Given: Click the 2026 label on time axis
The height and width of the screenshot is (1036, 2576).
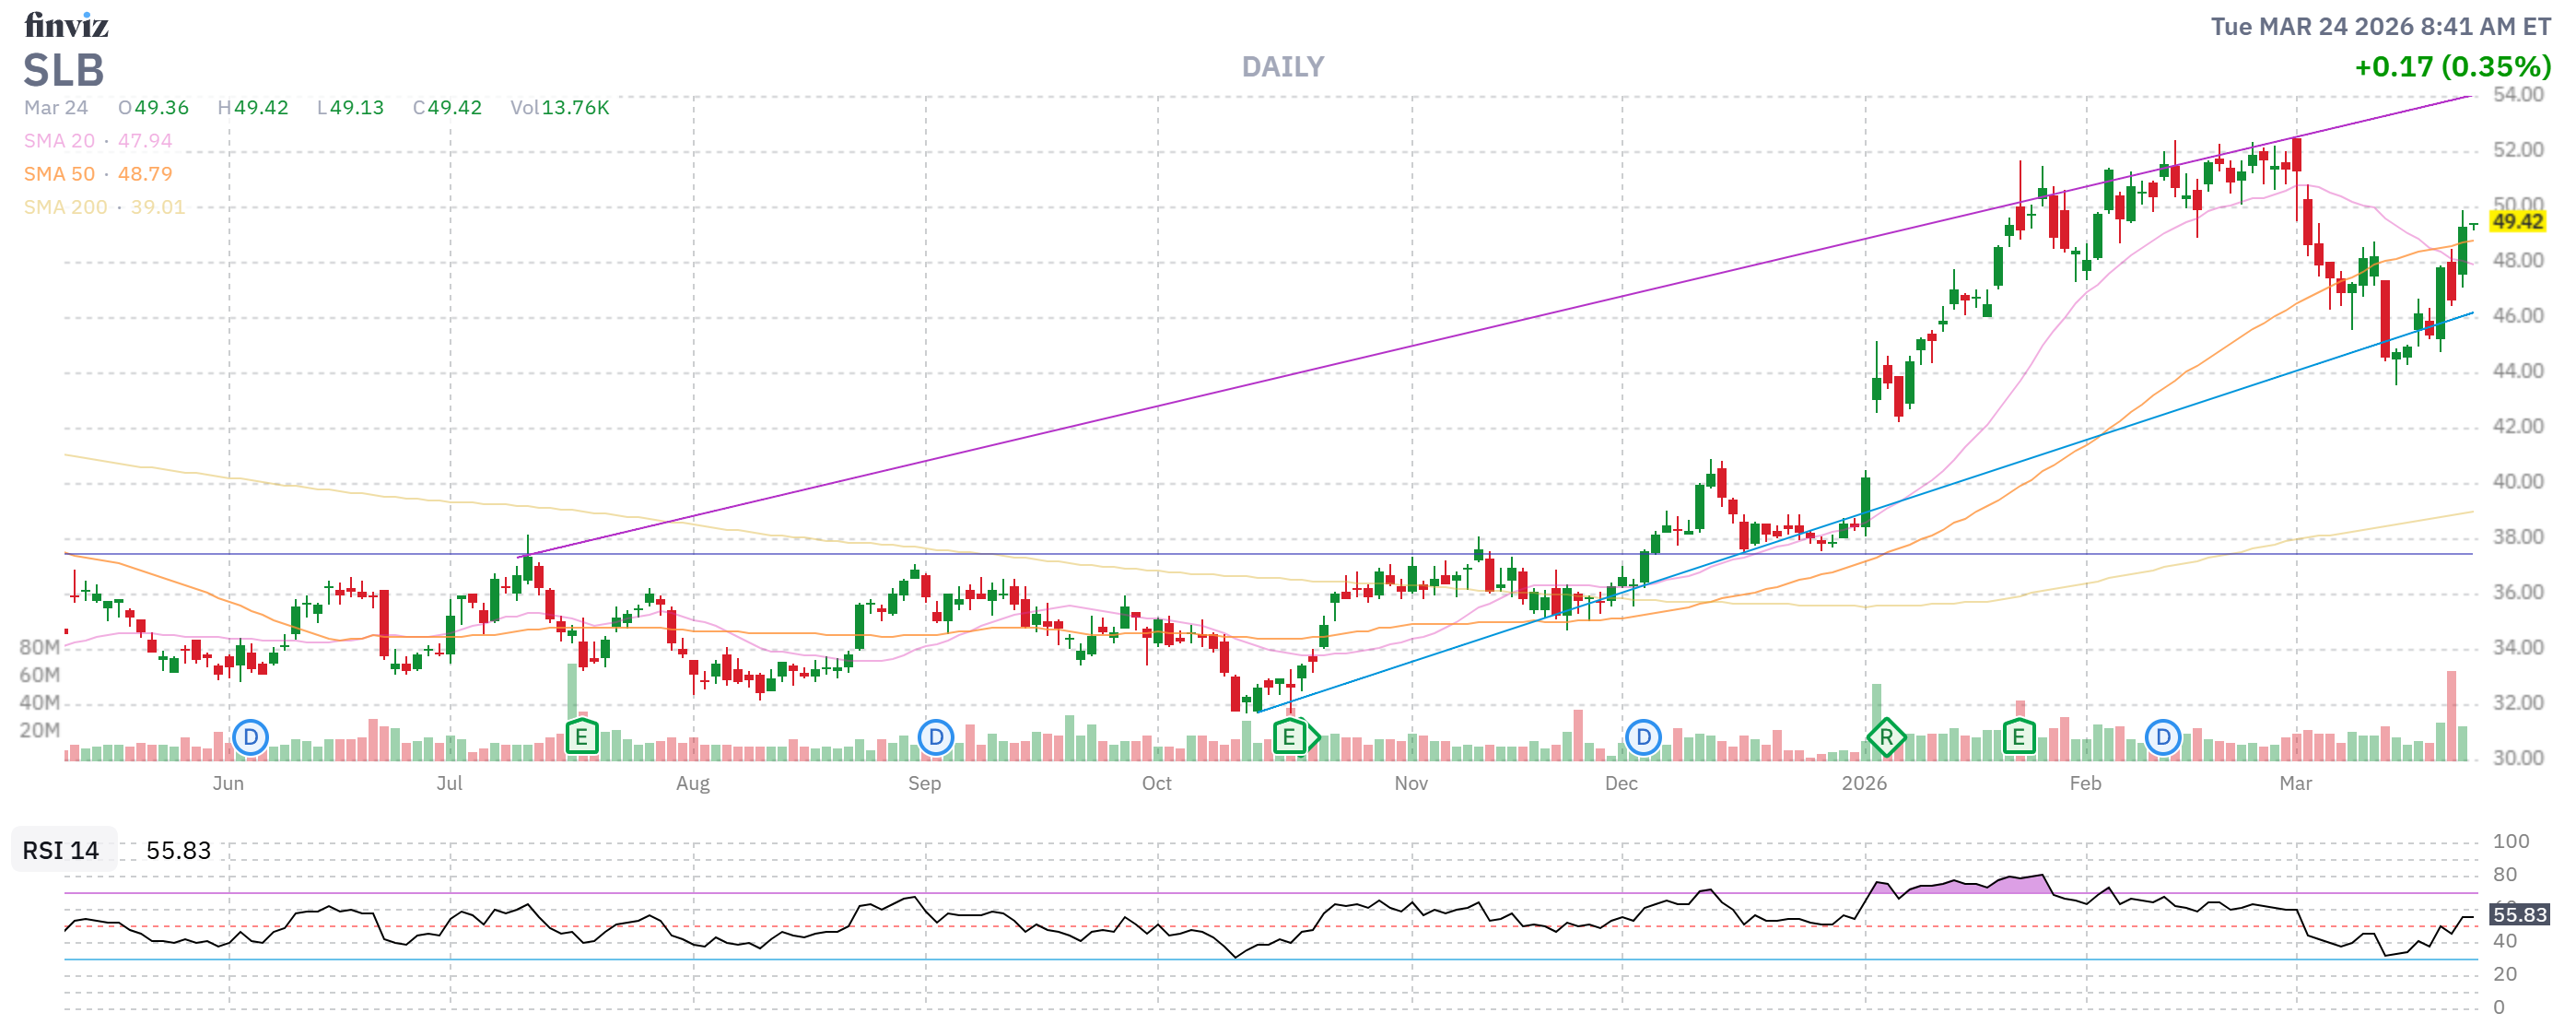Looking at the screenshot, I should (x=1864, y=783).
